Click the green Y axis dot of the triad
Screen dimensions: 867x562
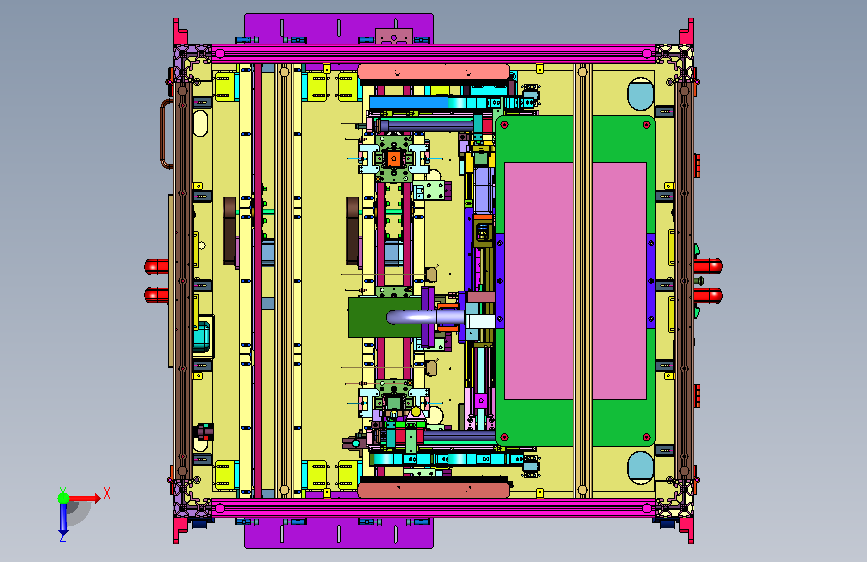64,498
